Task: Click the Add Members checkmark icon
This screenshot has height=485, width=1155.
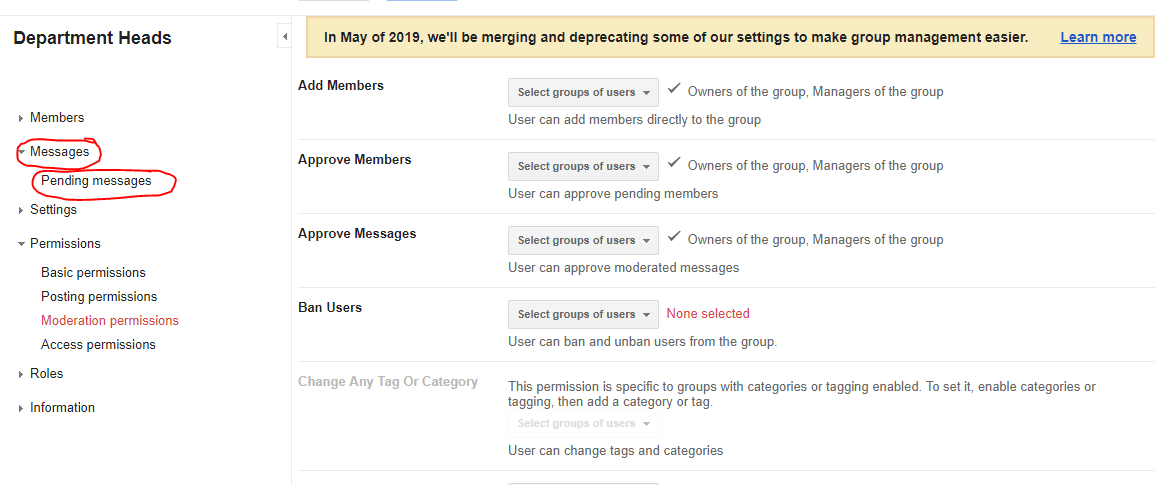Action: point(673,88)
